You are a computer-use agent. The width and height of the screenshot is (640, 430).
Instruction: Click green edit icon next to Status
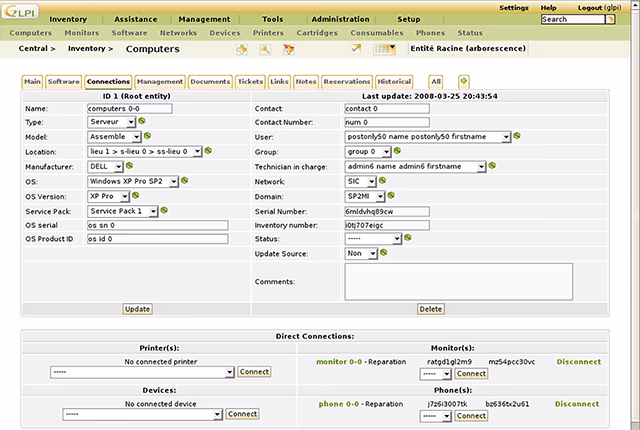(407, 237)
